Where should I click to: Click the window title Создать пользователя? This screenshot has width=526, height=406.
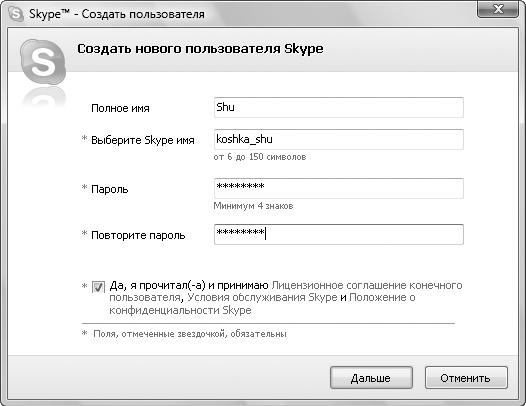point(143,14)
